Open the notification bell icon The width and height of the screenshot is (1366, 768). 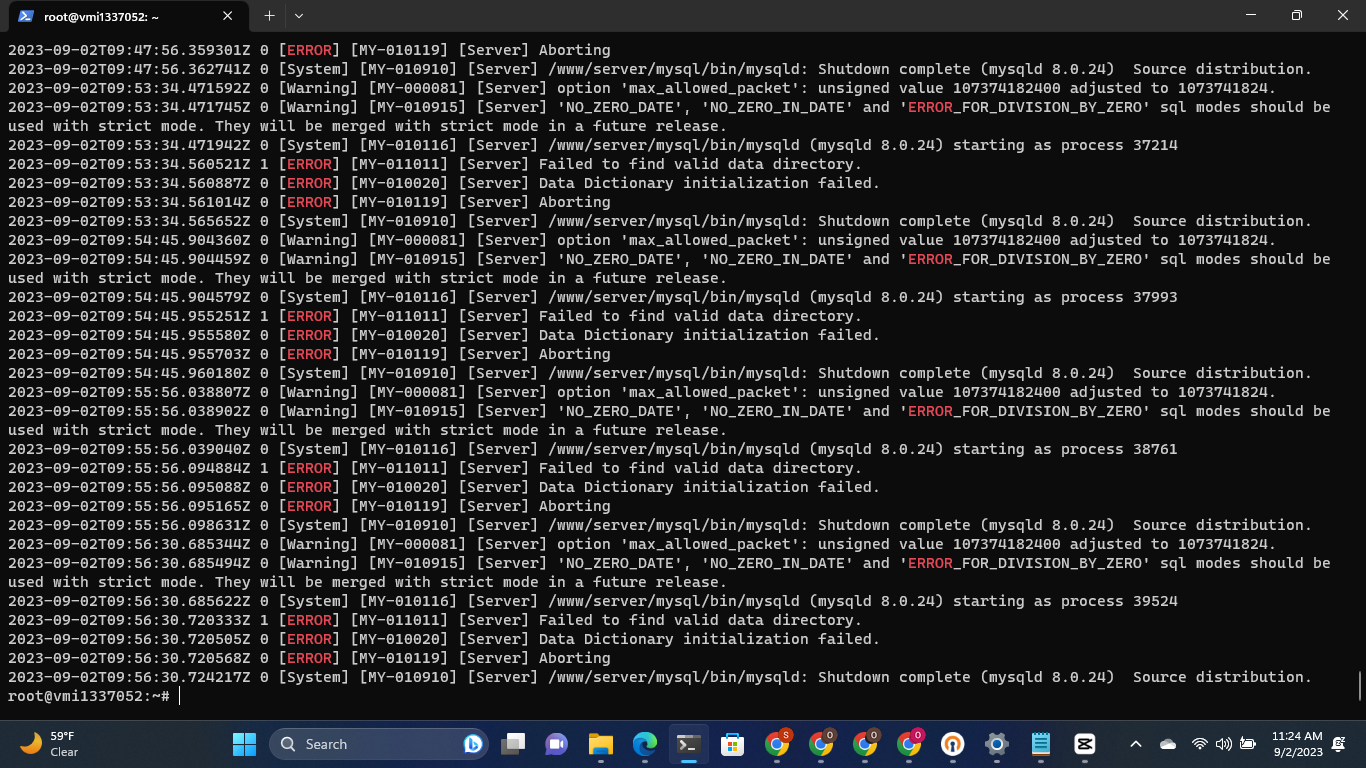[1339, 744]
